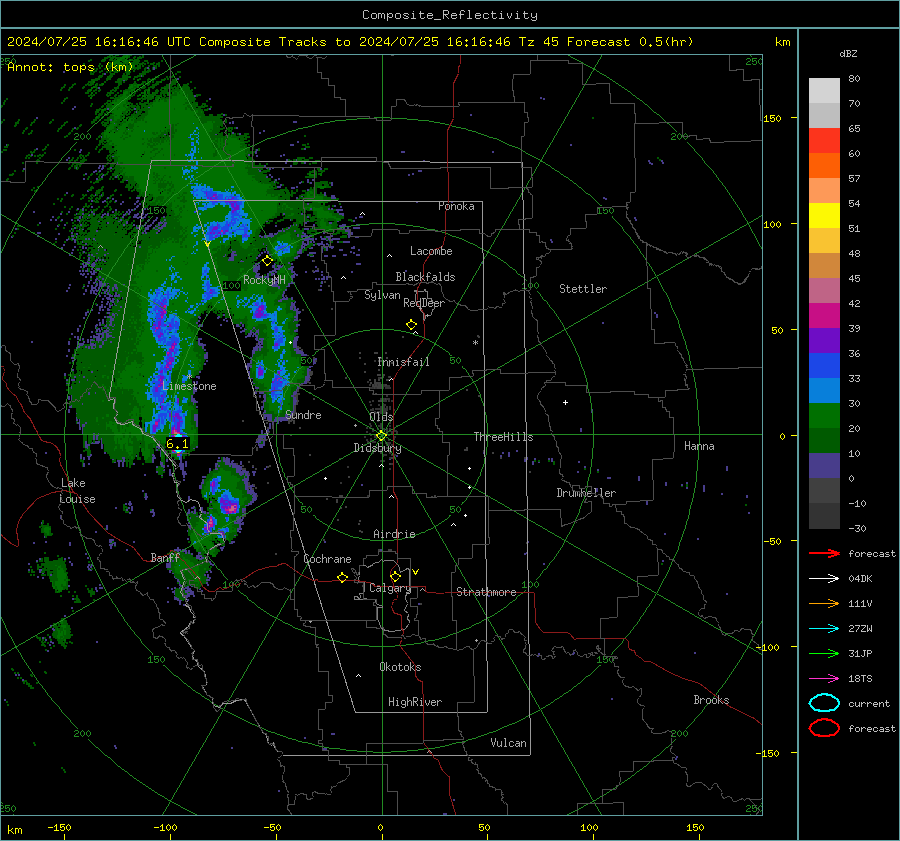Click the Calgary city label
The height and width of the screenshot is (841, 900).
[390, 588]
